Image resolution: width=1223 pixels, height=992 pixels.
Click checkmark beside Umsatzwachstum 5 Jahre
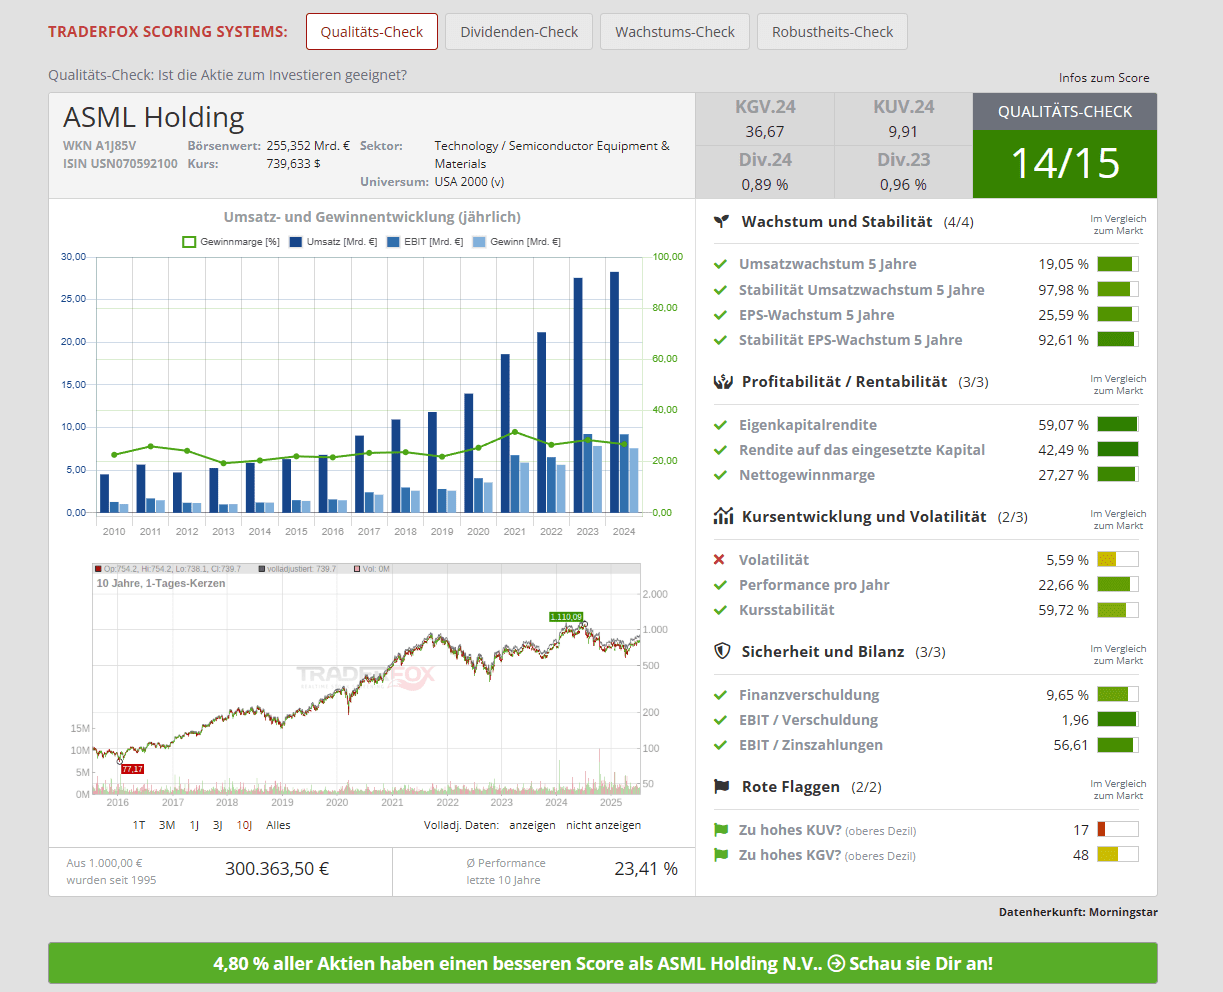pos(720,264)
